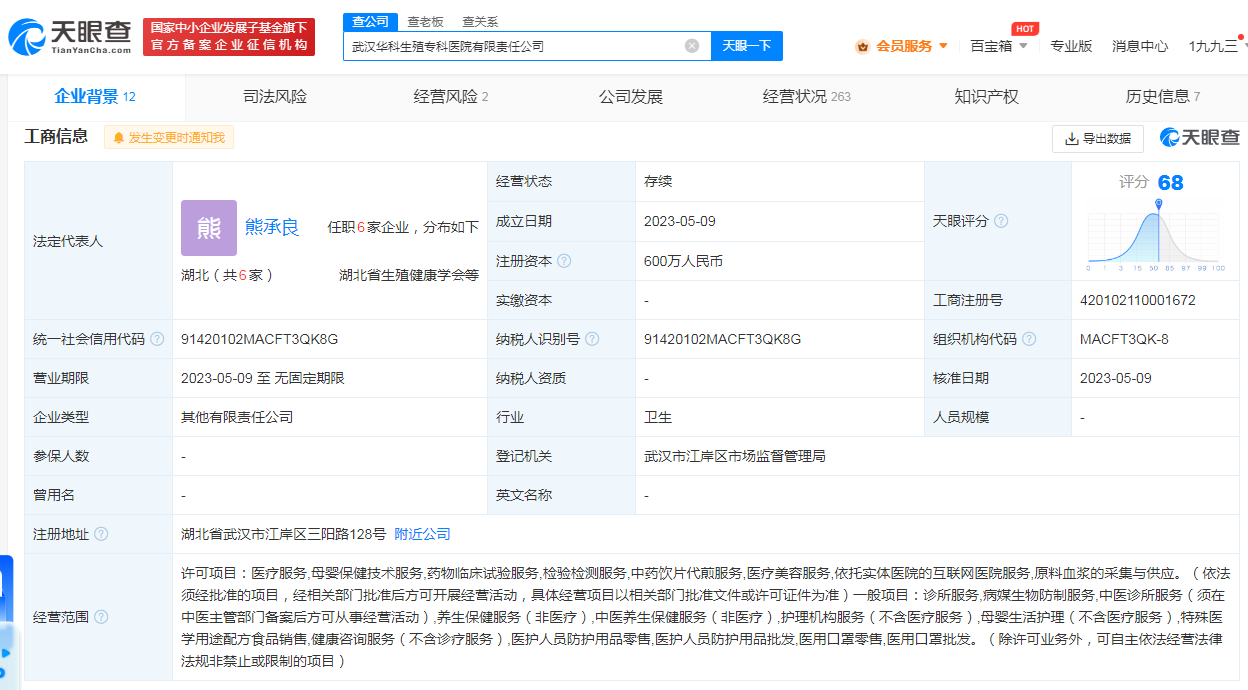Open 消息中心 in the top bar
Image resolution: width=1248 pixels, height=690 pixels.
pos(1140,46)
